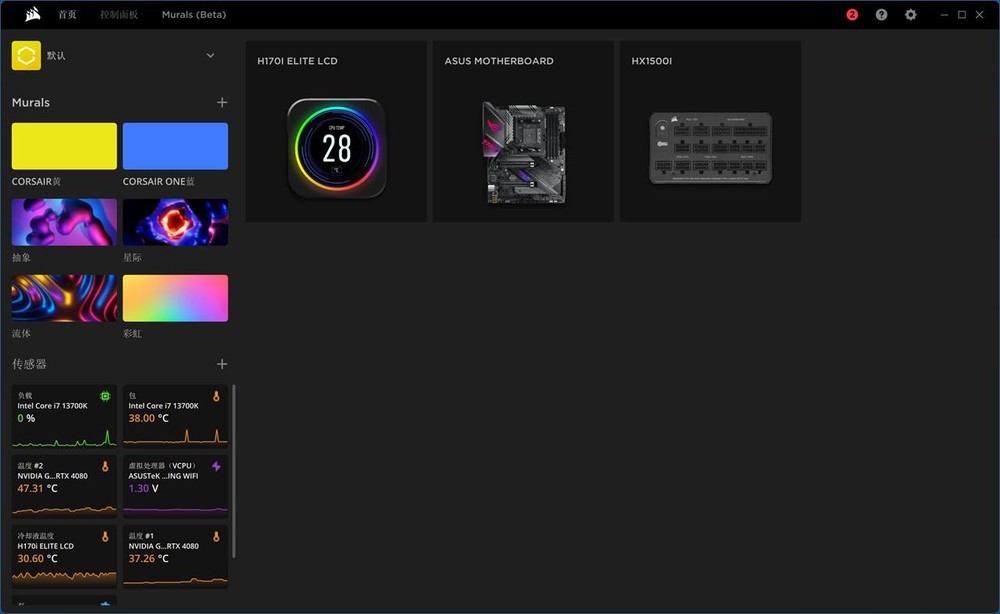Click the Corsair sails logo icon
The image size is (1000, 614).
(33, 14)
